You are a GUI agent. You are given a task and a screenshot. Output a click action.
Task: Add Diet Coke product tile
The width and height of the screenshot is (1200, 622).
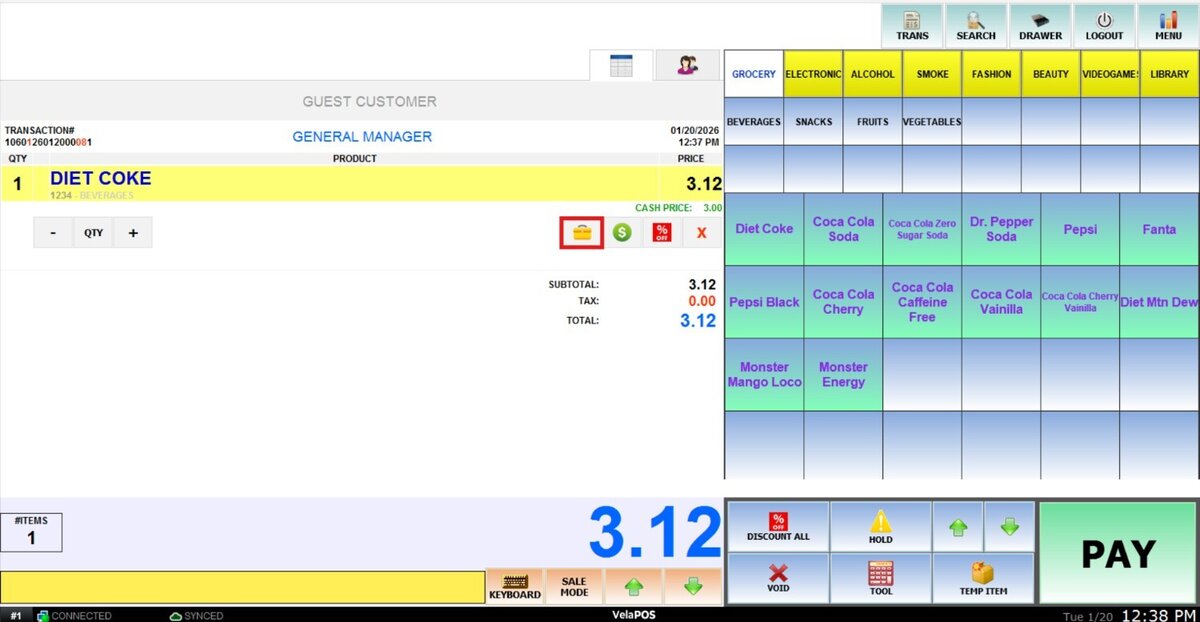[764, 229]
